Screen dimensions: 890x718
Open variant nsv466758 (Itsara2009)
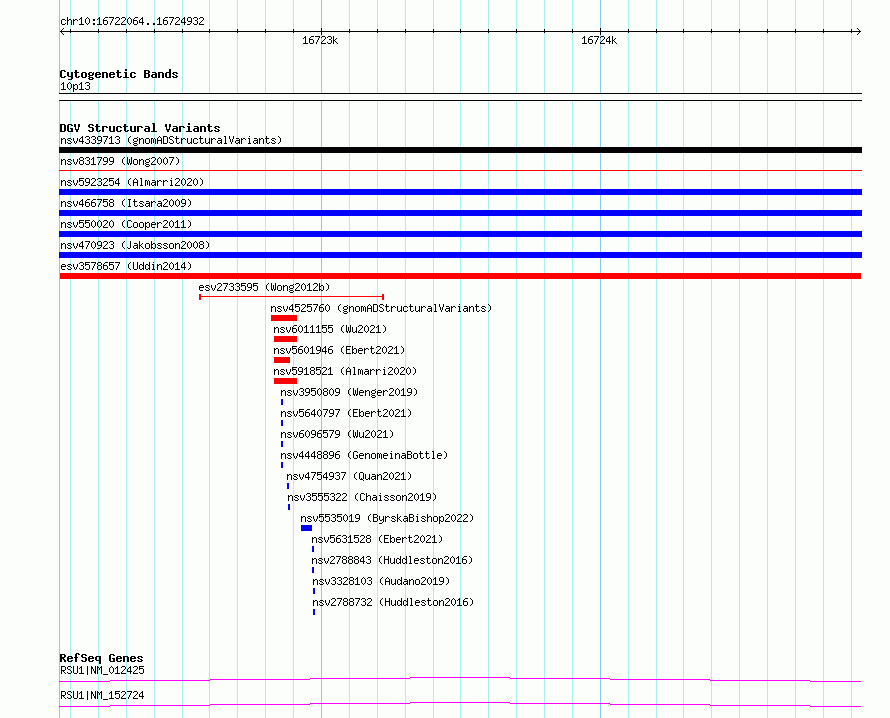[x=126, y=203]
